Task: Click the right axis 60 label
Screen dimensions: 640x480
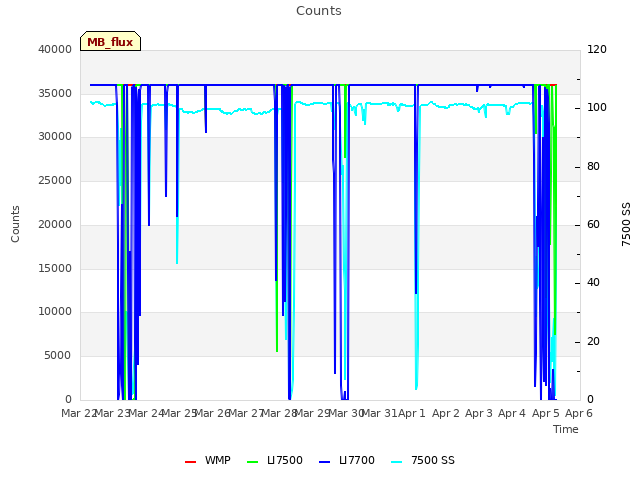Action: (x=593, y=224)
